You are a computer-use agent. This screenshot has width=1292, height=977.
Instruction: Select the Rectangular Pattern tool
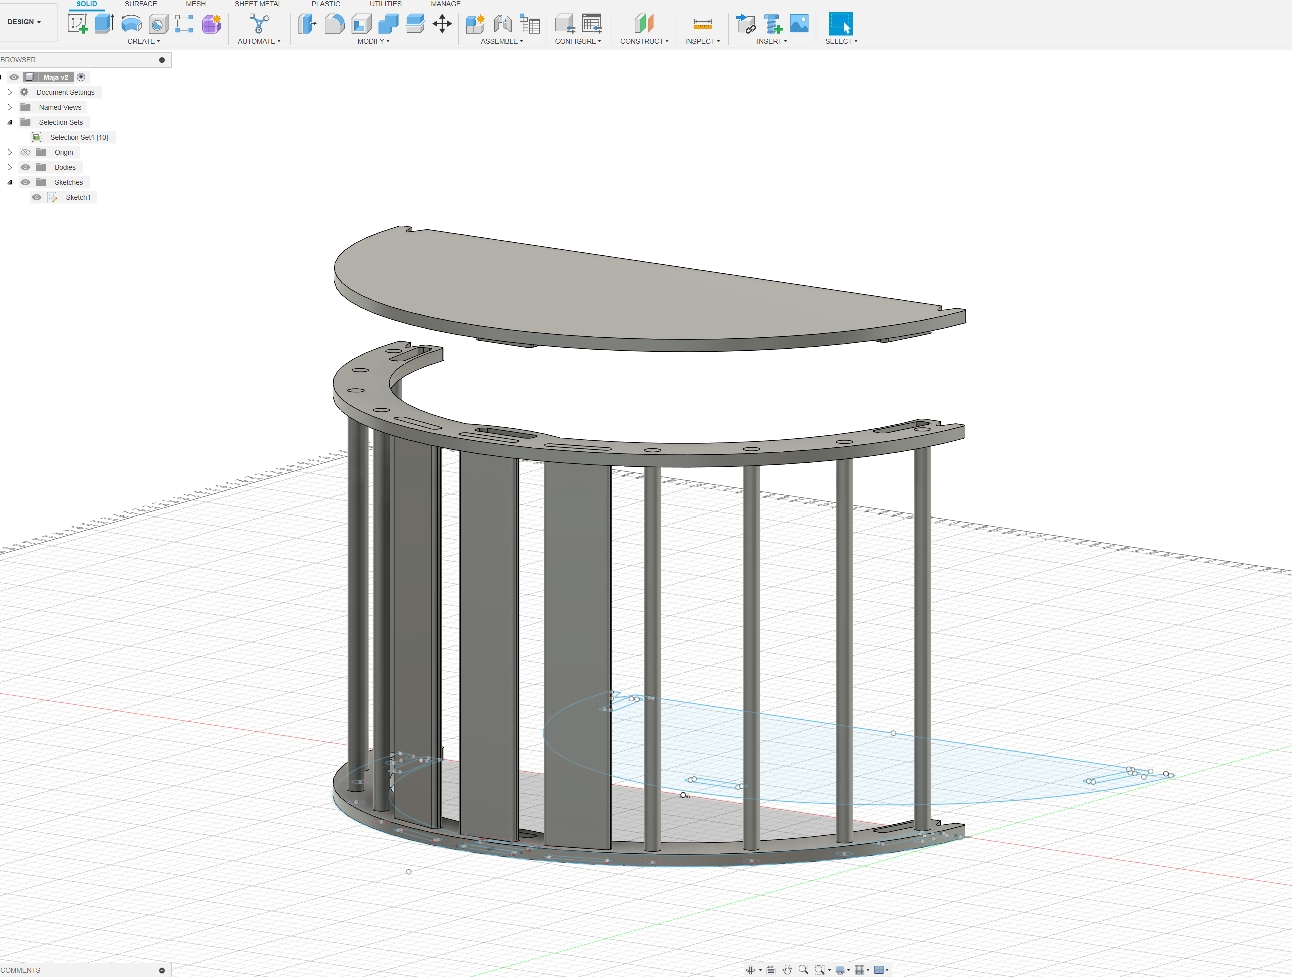(184, 23)
